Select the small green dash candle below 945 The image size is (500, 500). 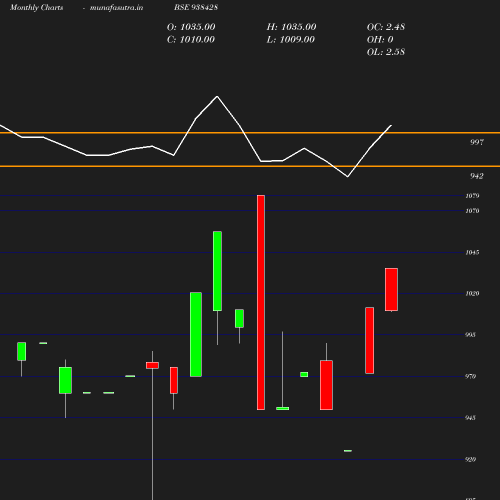click(348, 451)
